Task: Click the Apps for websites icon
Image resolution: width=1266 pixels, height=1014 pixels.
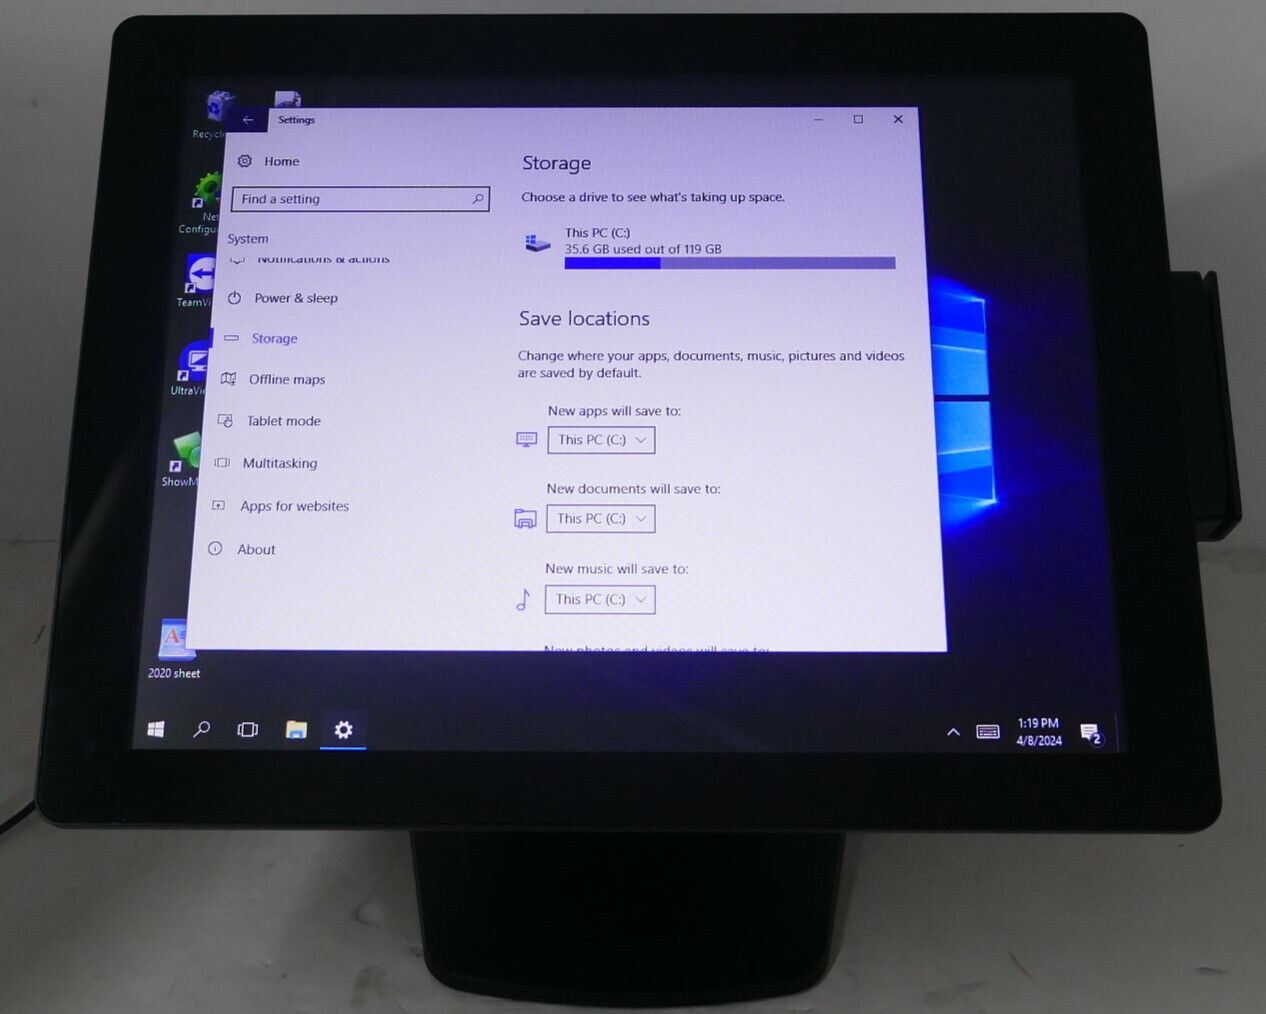Action: coord(218,506)
